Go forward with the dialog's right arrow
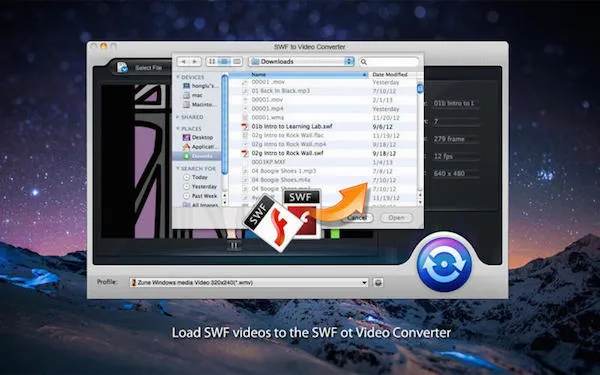Image resolution: width=600 pixels, height=375 pixels. (195, 61)
